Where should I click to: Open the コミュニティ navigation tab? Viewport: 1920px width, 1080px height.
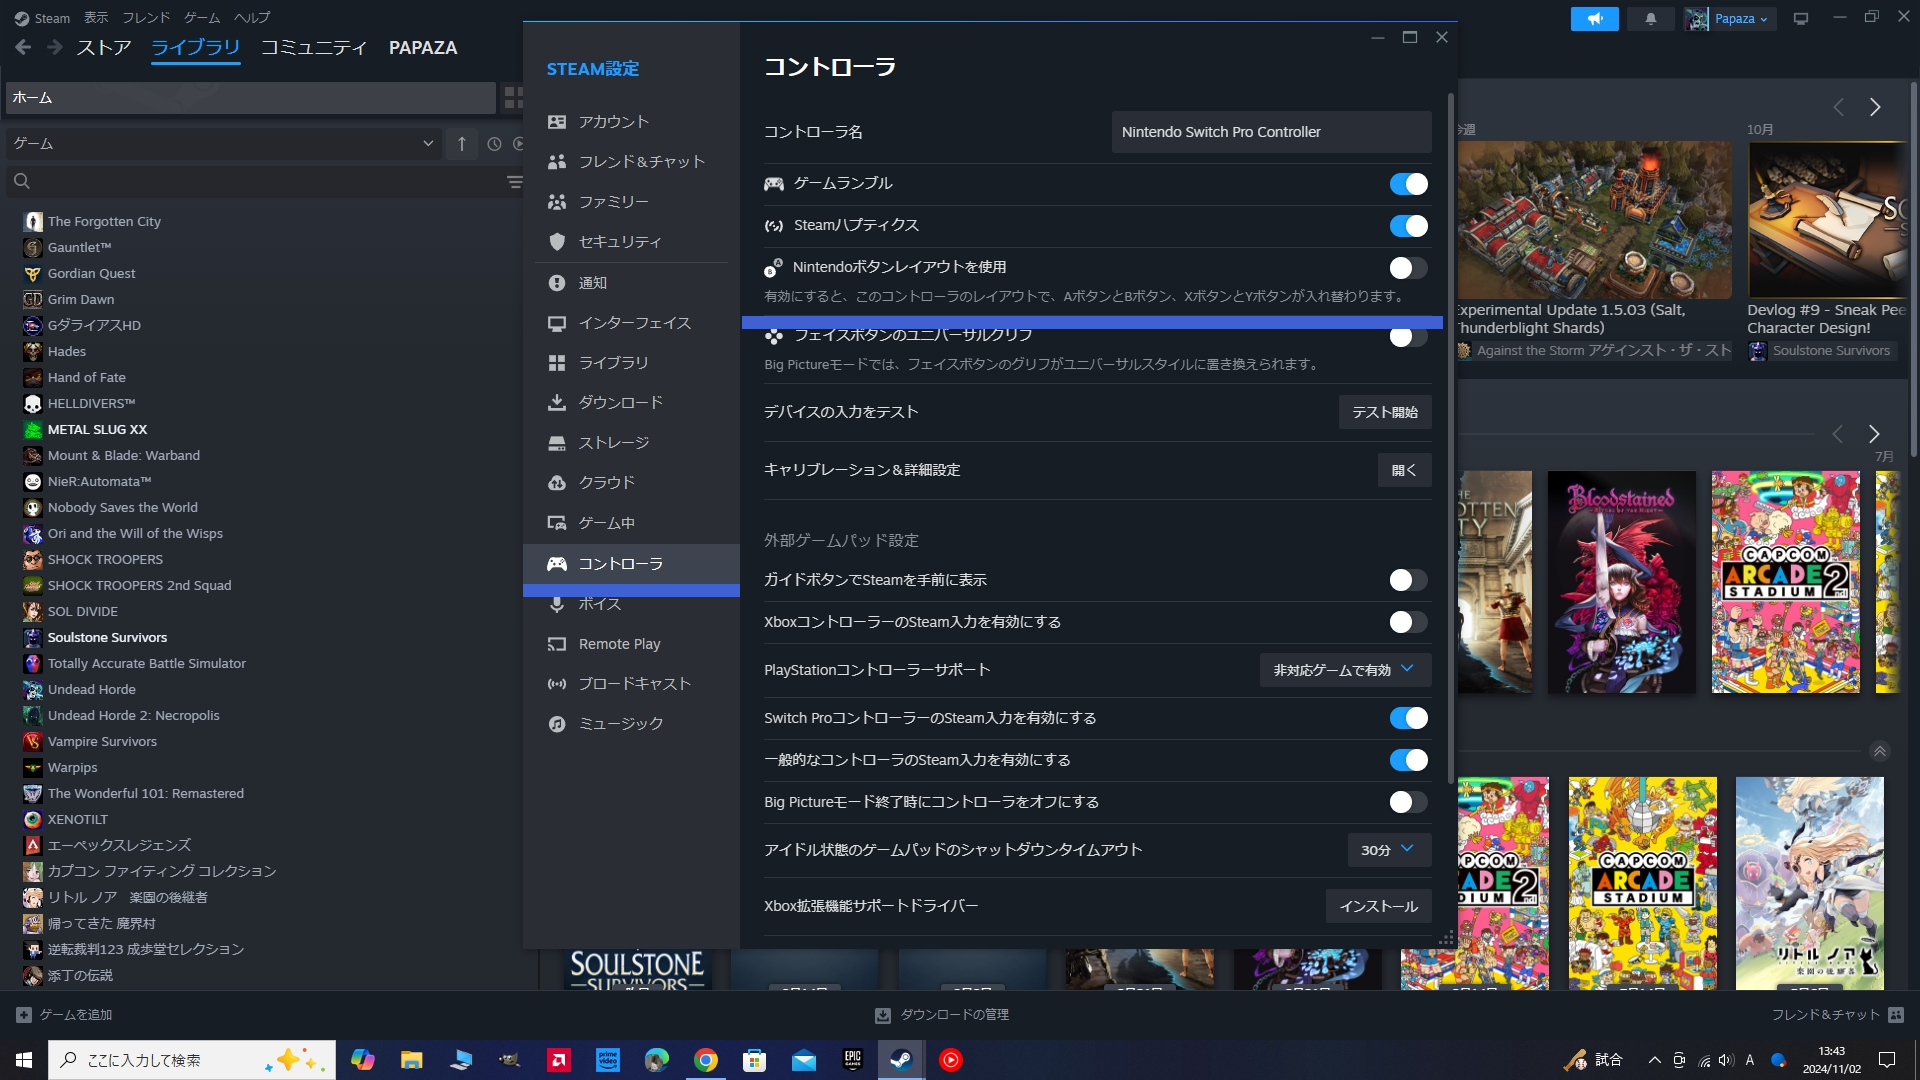(314, 48)
